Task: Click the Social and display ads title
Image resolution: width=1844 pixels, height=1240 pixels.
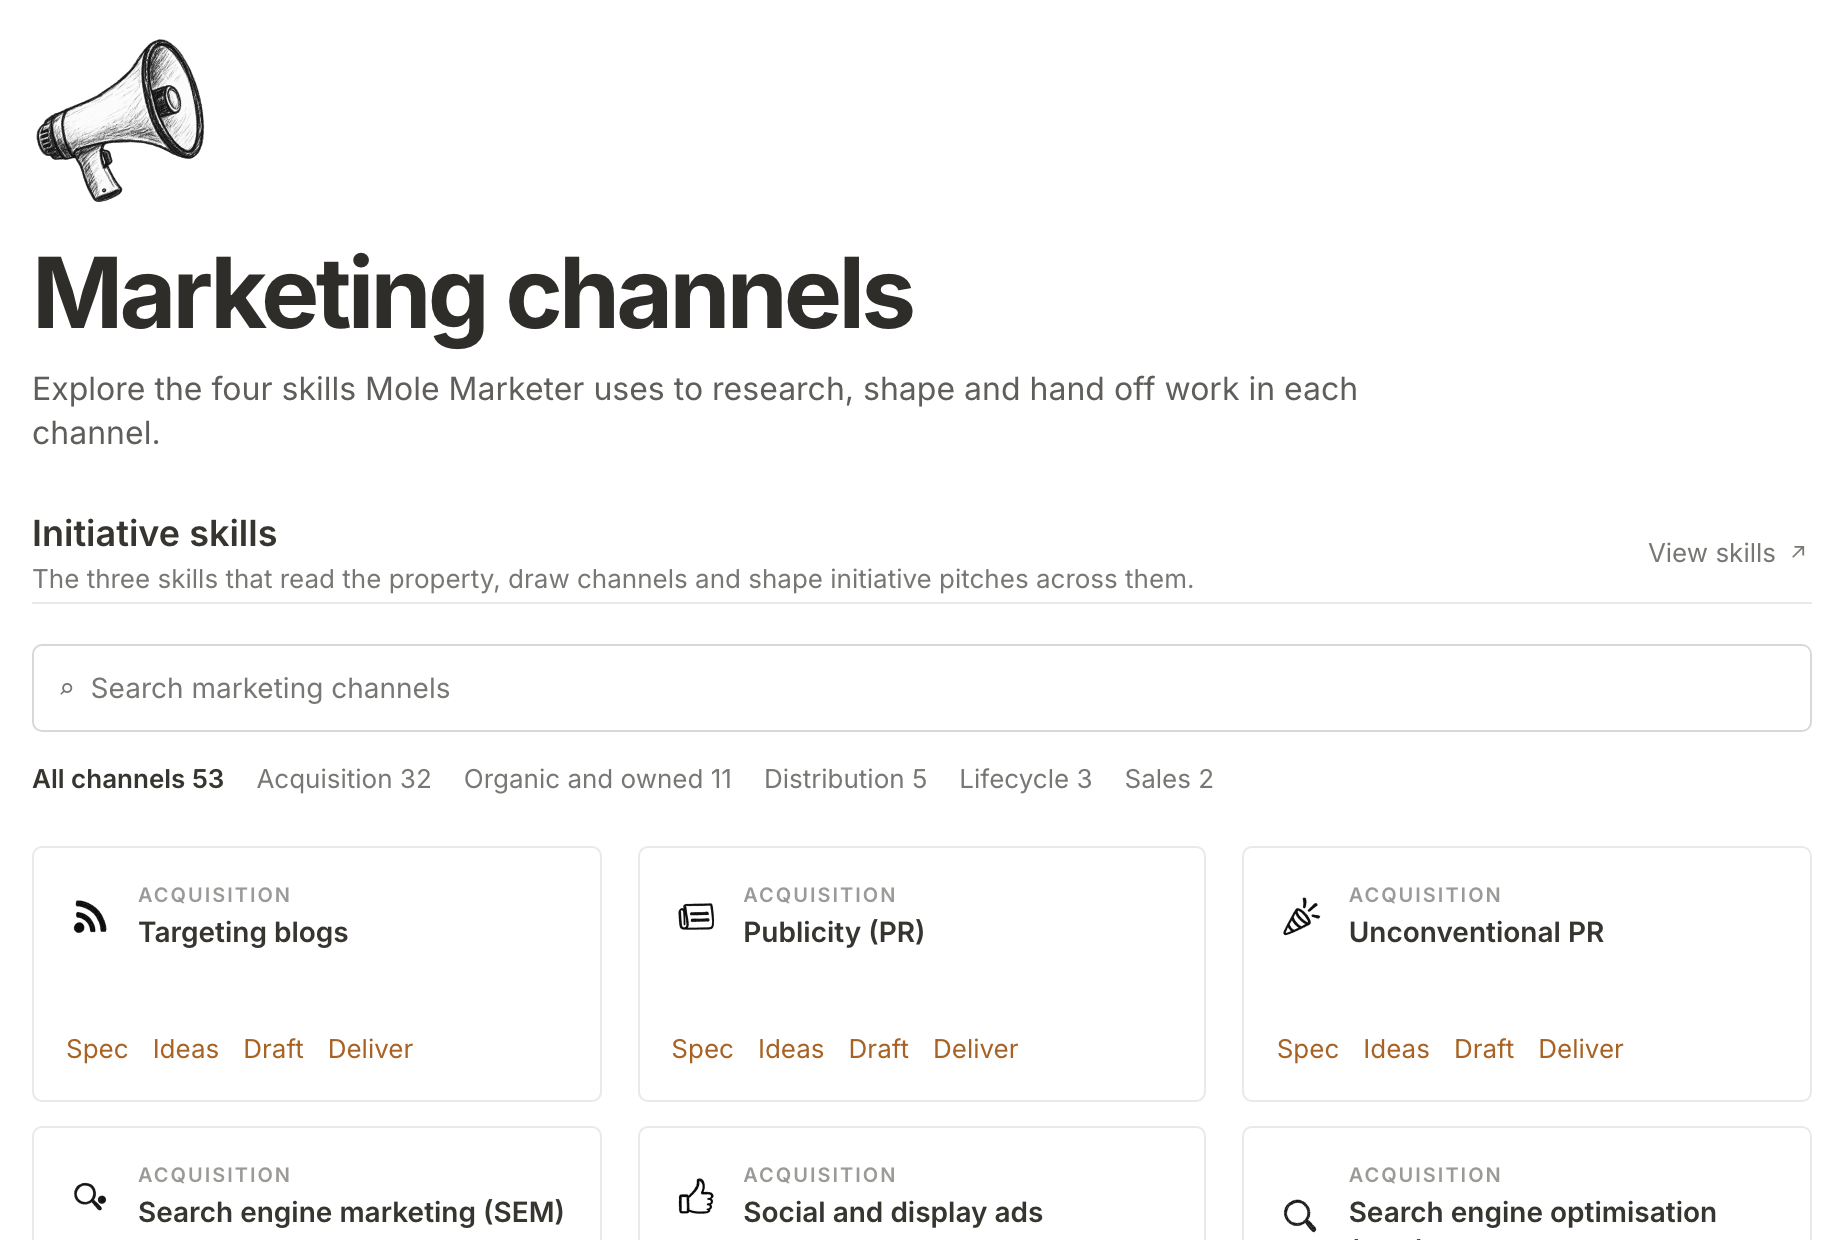Action: 893,1212
